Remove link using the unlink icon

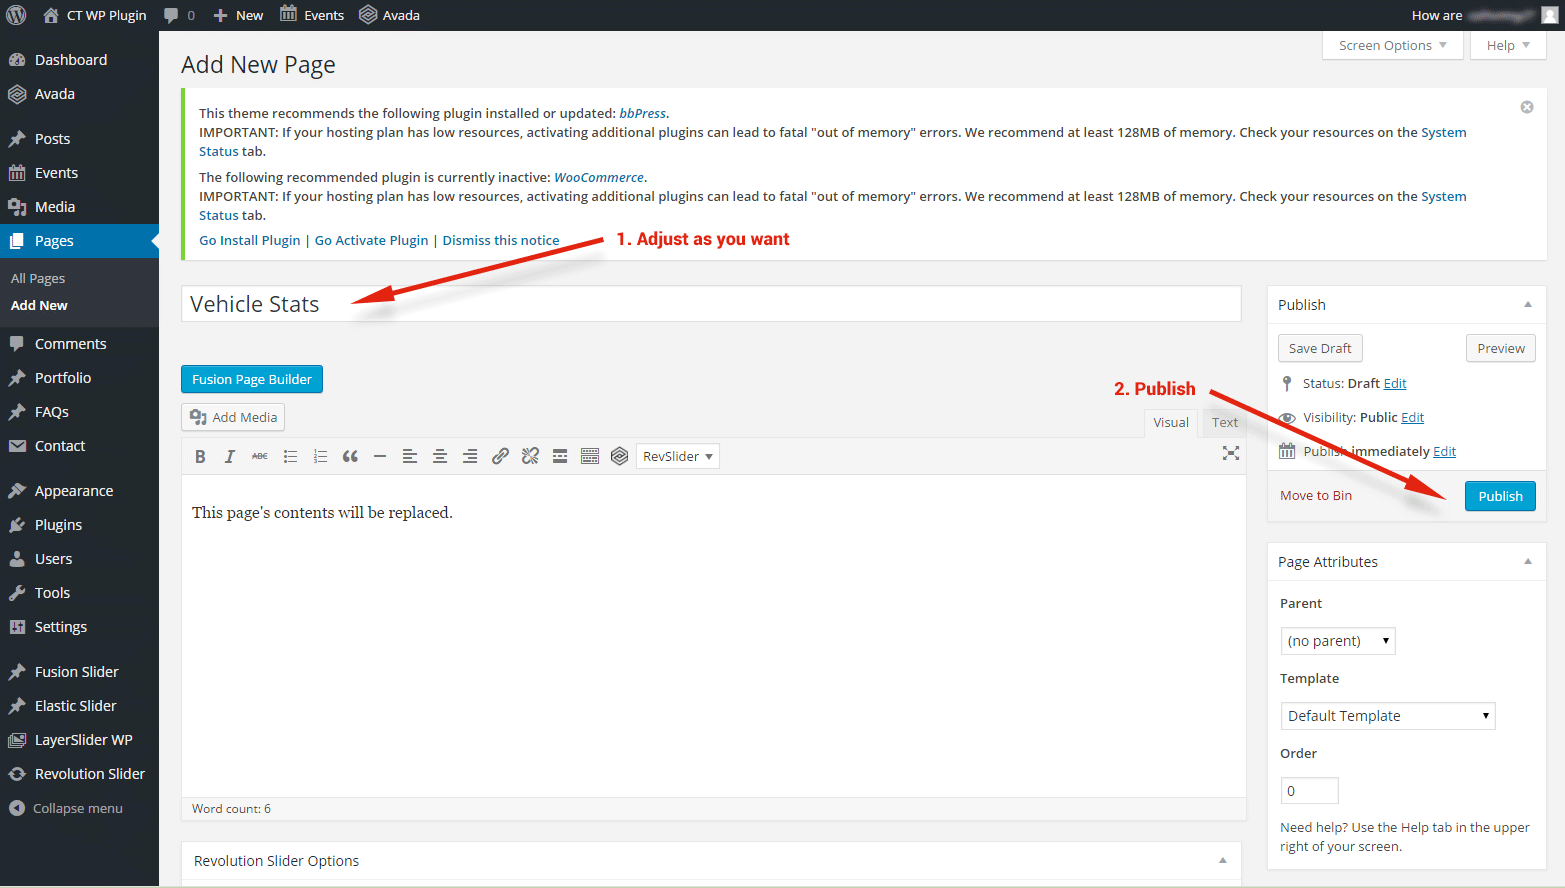coord(530,456)
